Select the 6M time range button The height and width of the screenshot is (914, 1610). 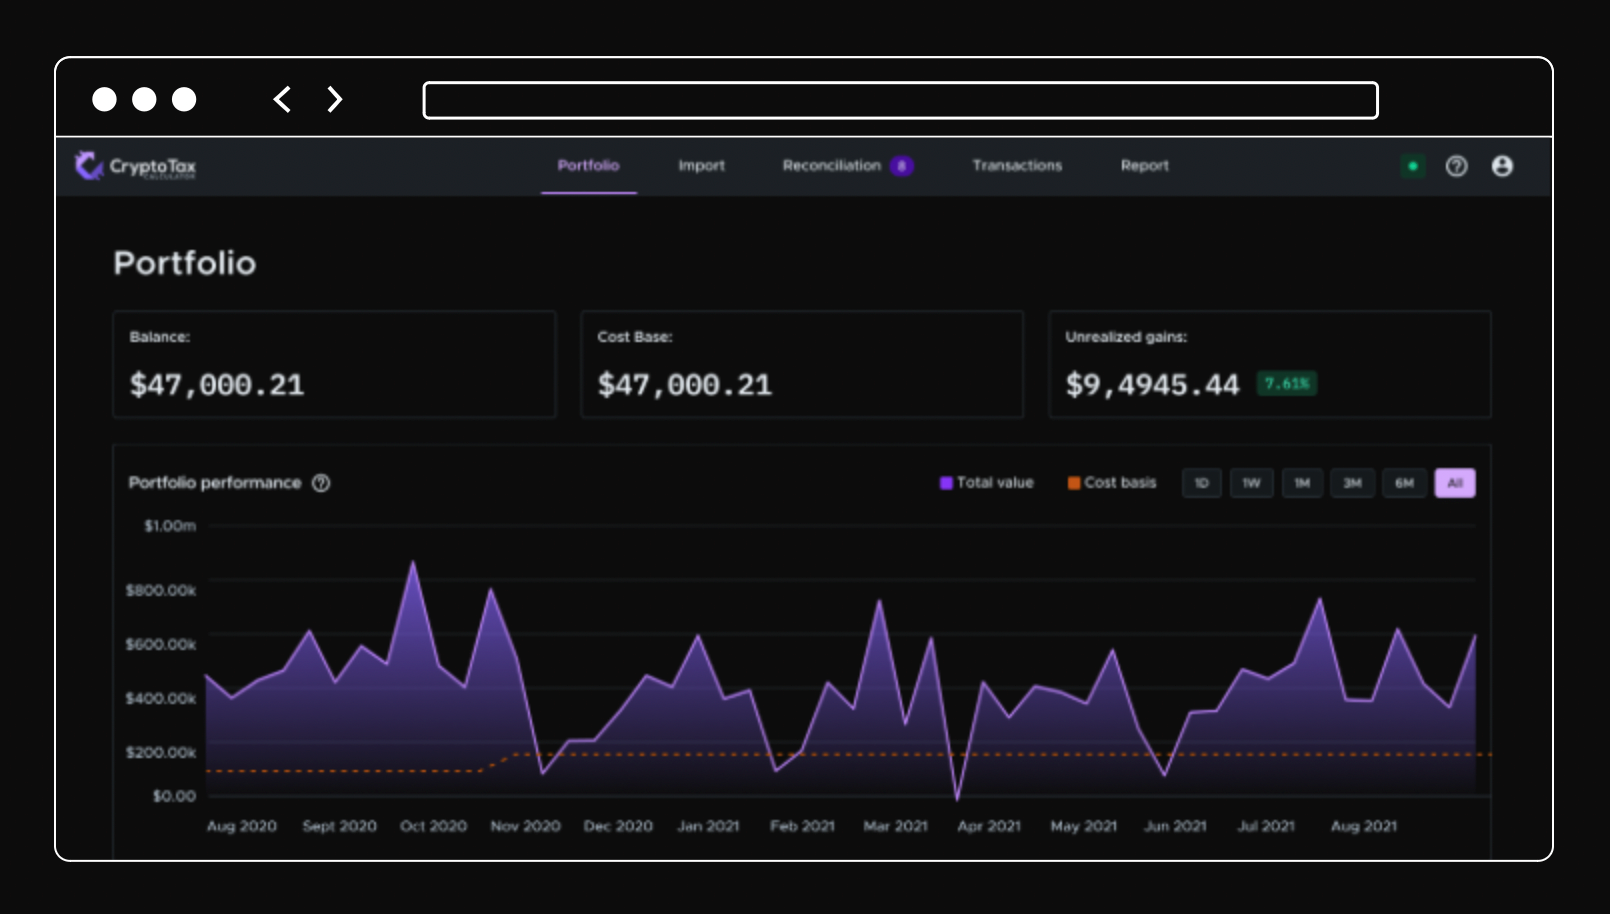point(1404,483)
